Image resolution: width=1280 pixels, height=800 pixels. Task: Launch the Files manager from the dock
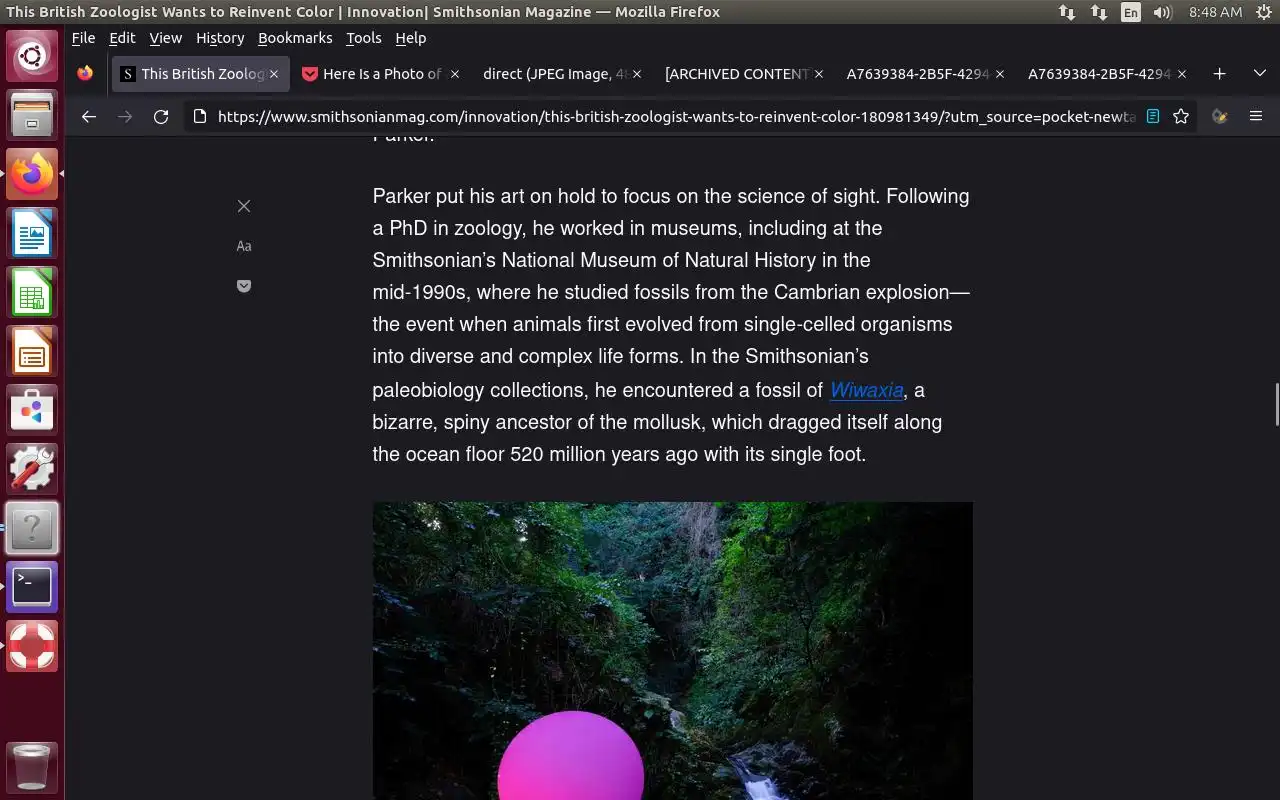point(32,114)
